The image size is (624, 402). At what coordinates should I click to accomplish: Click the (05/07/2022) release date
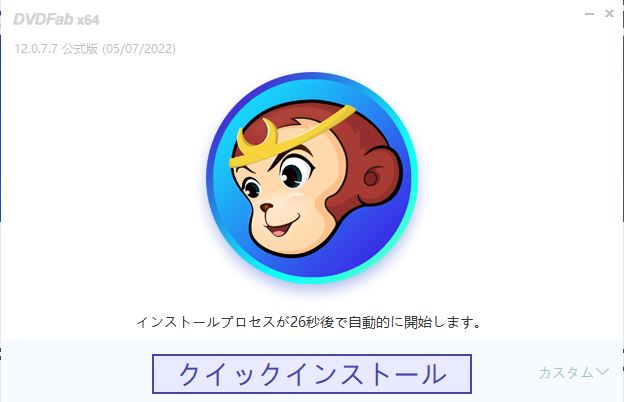(139, 49)
